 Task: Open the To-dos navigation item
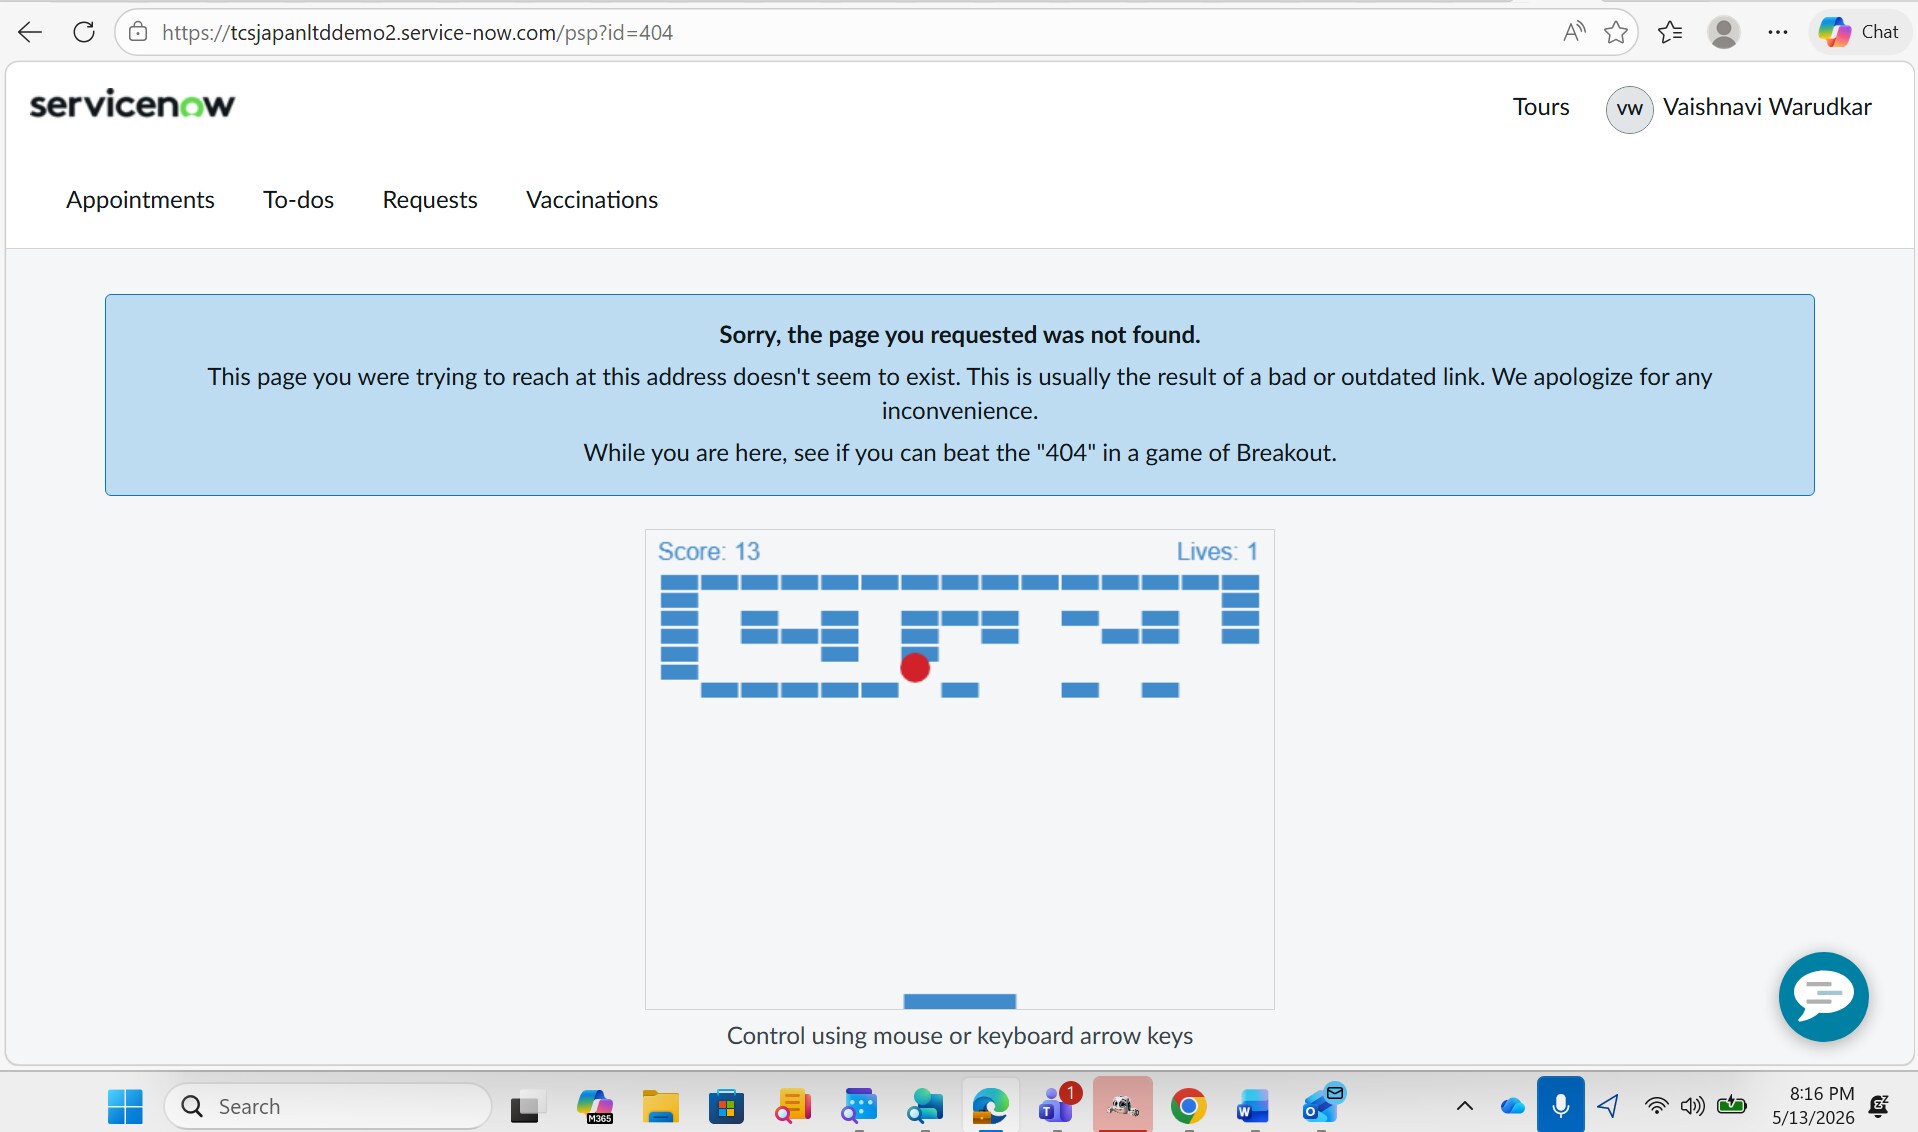pos(298,200)
